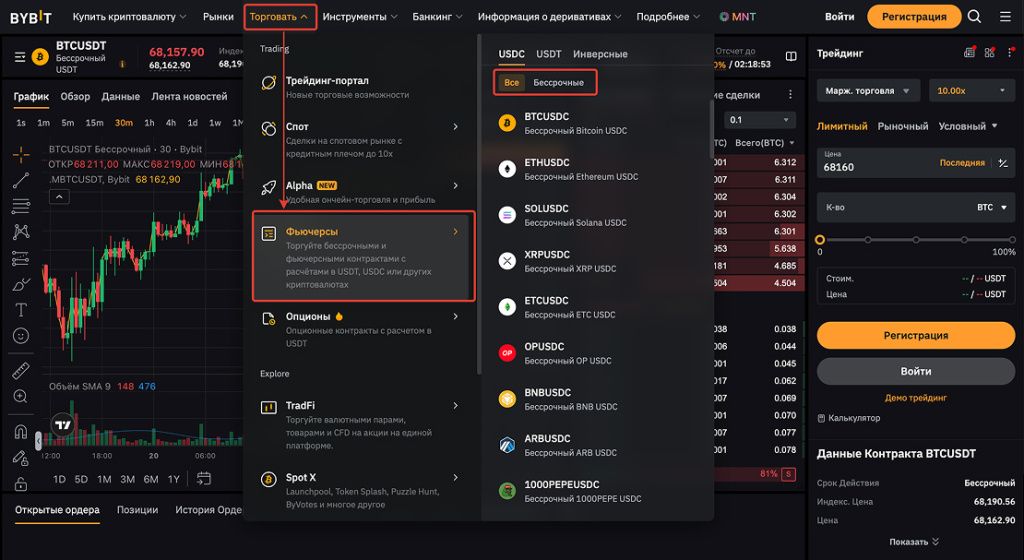This screenshot has width=1024, height=560.
Task: Switch to the Рыночный order tab
Action: [x=903, y=126]
